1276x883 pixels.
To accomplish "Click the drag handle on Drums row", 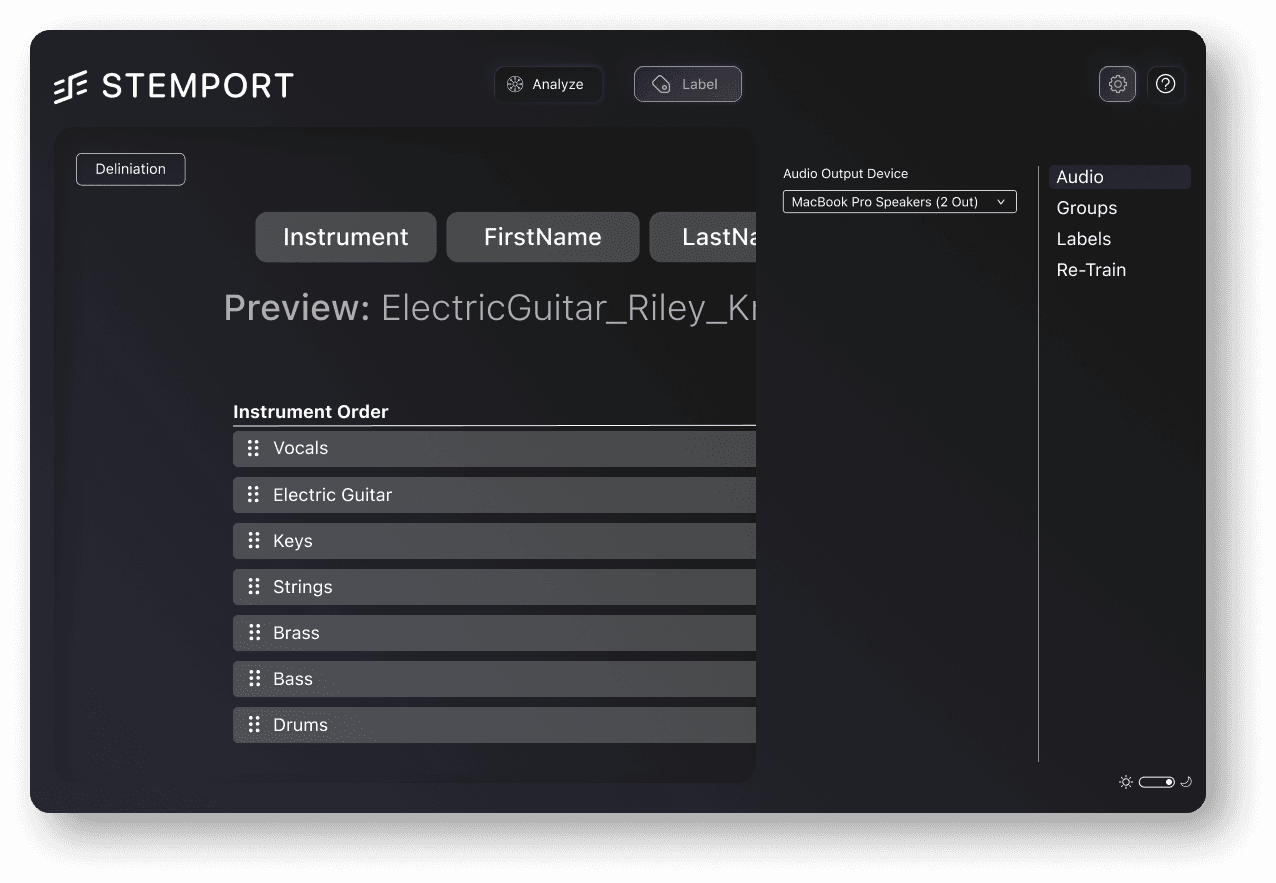I will (253, 724).
